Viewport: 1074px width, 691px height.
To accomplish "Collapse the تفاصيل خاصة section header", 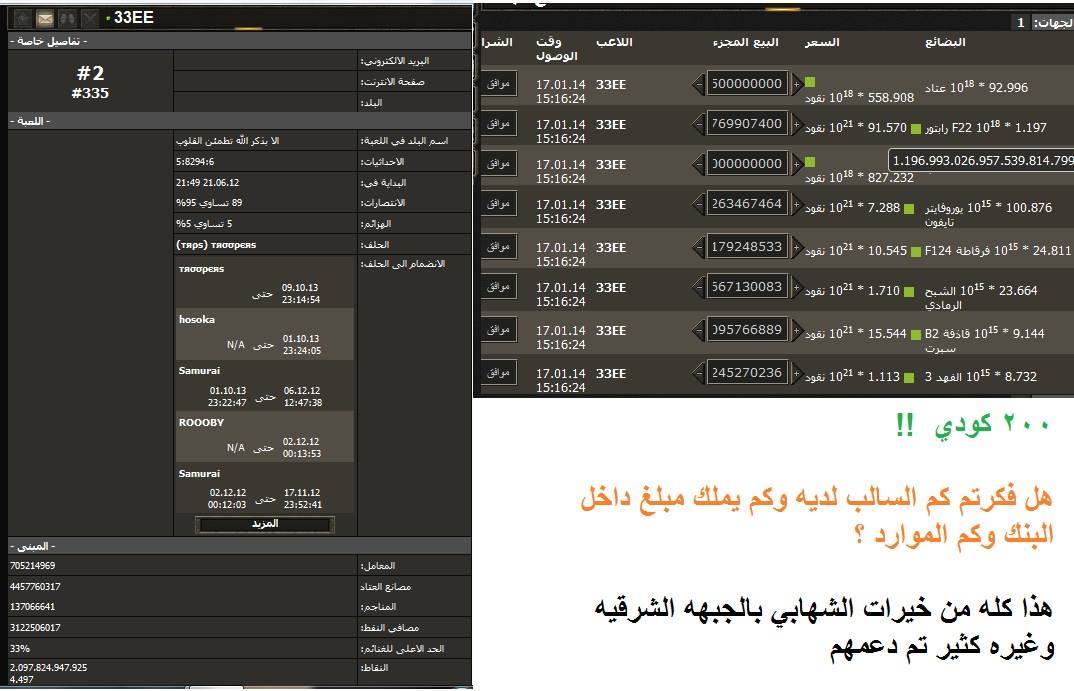I will [240, 41].
